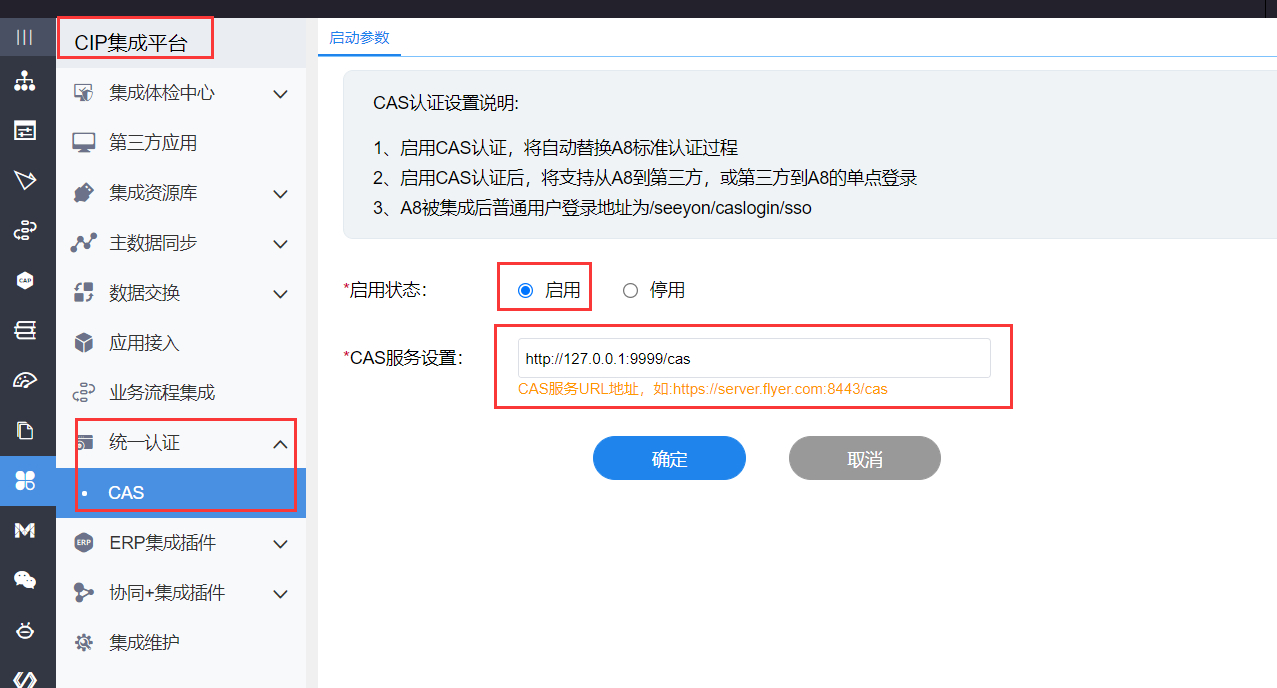
Task: Open 第三方应用 menu label
Action: point(153,143)
